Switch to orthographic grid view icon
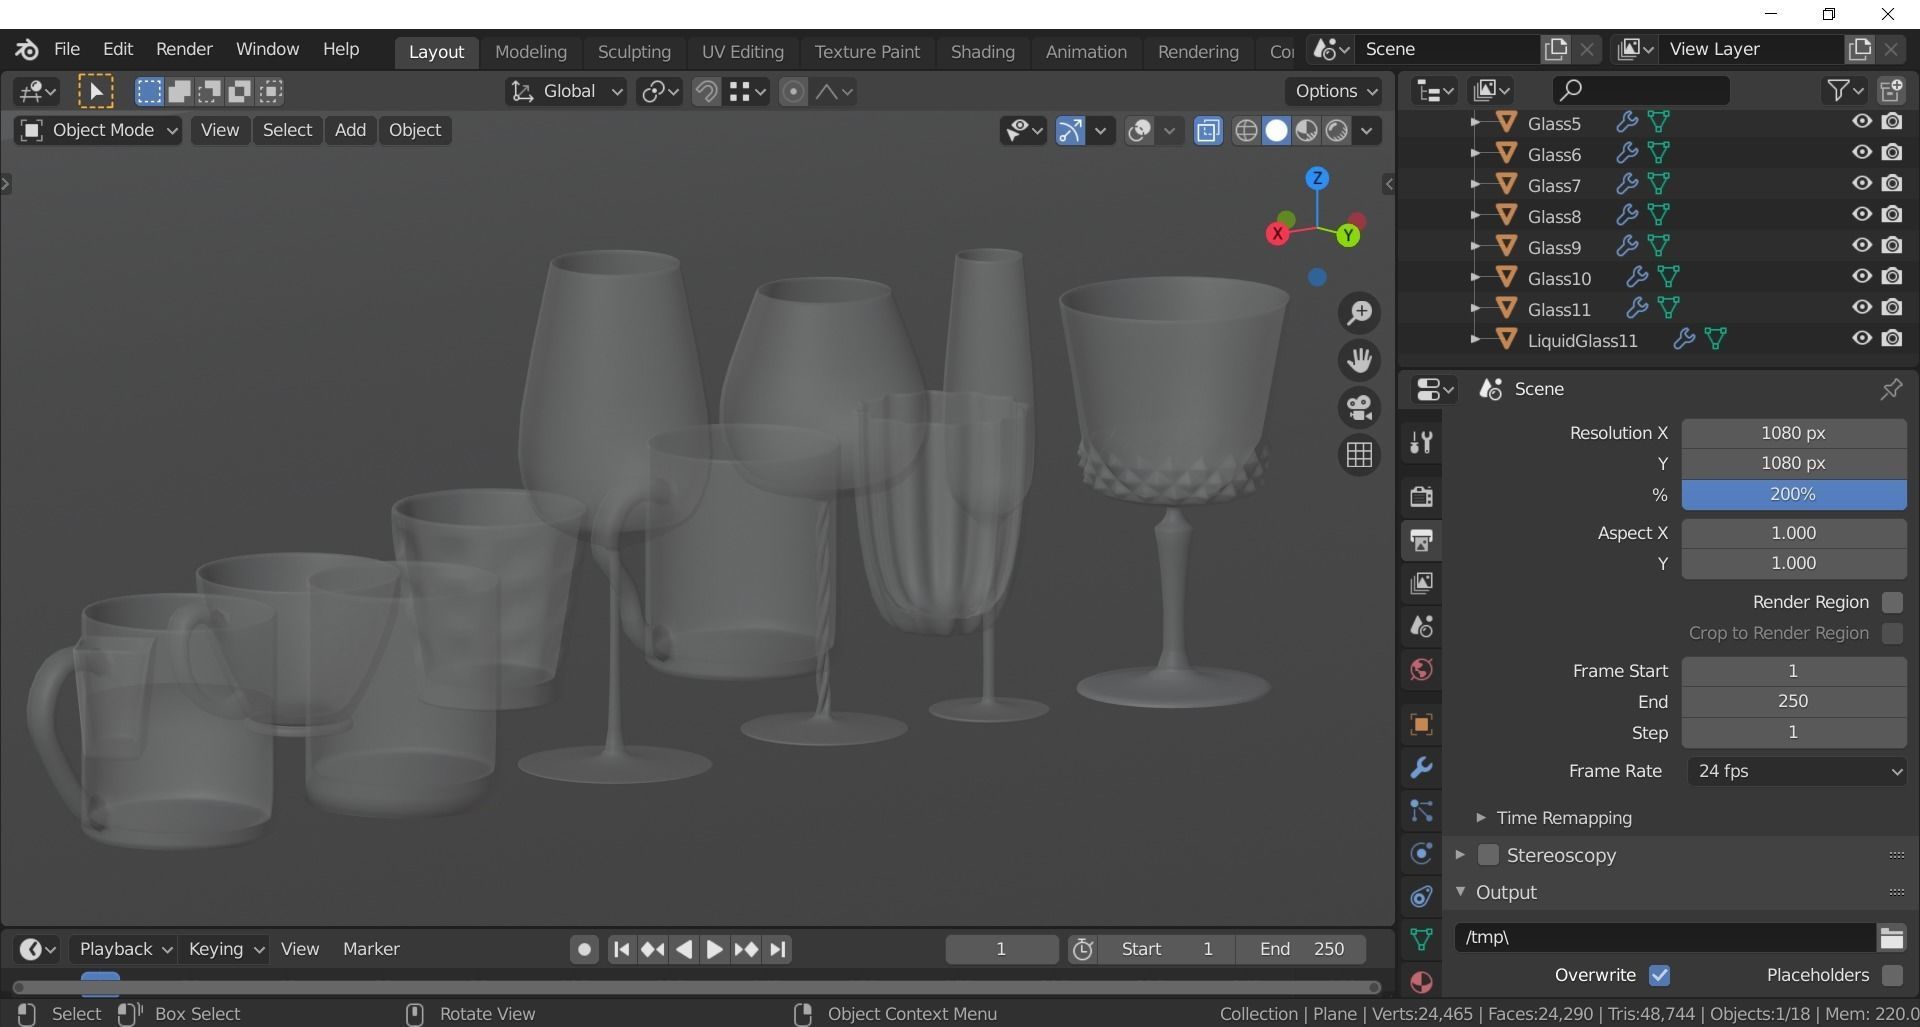This screenshot has width=1920, height=1027. 1359,455
